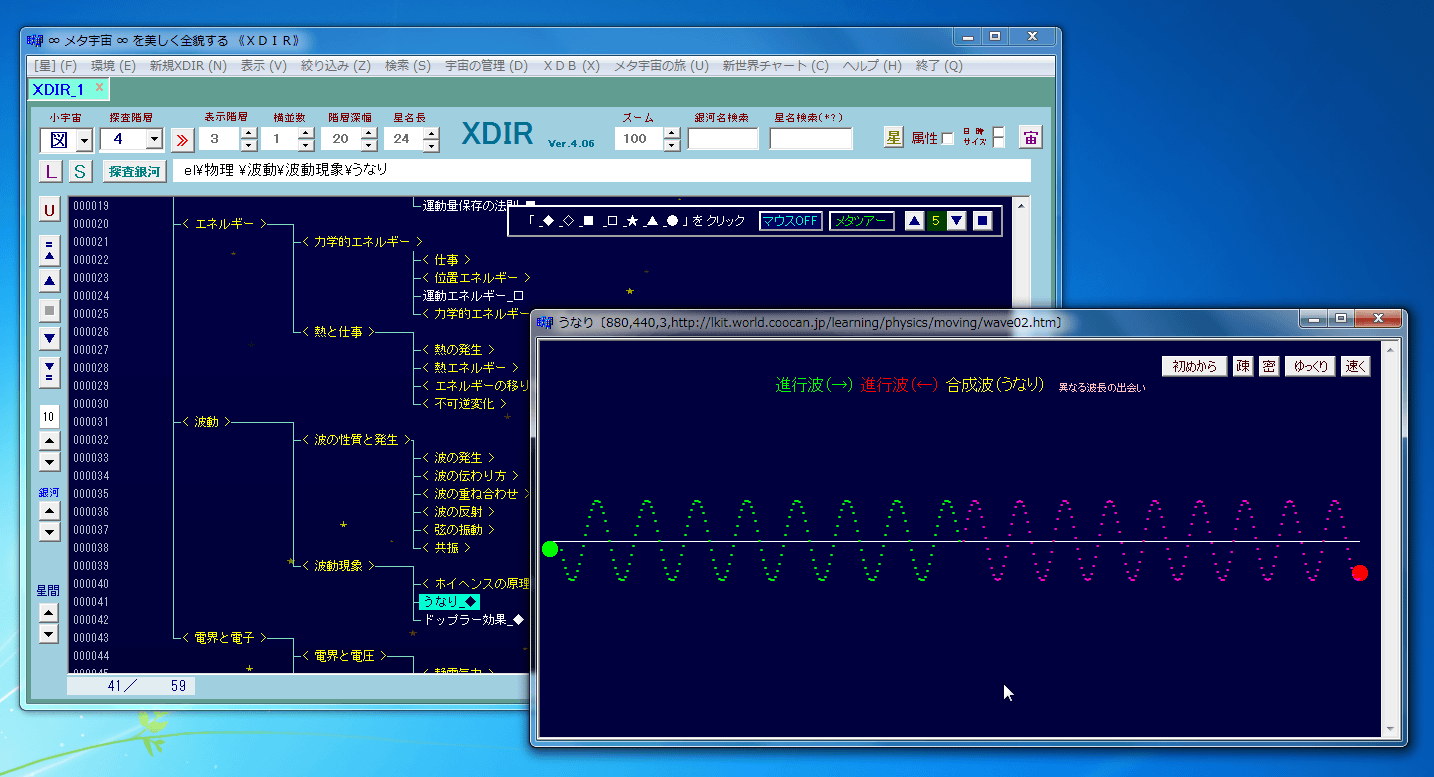
Task: Click the gray square stop icon in sidebar
Action: tap(49, 311)
